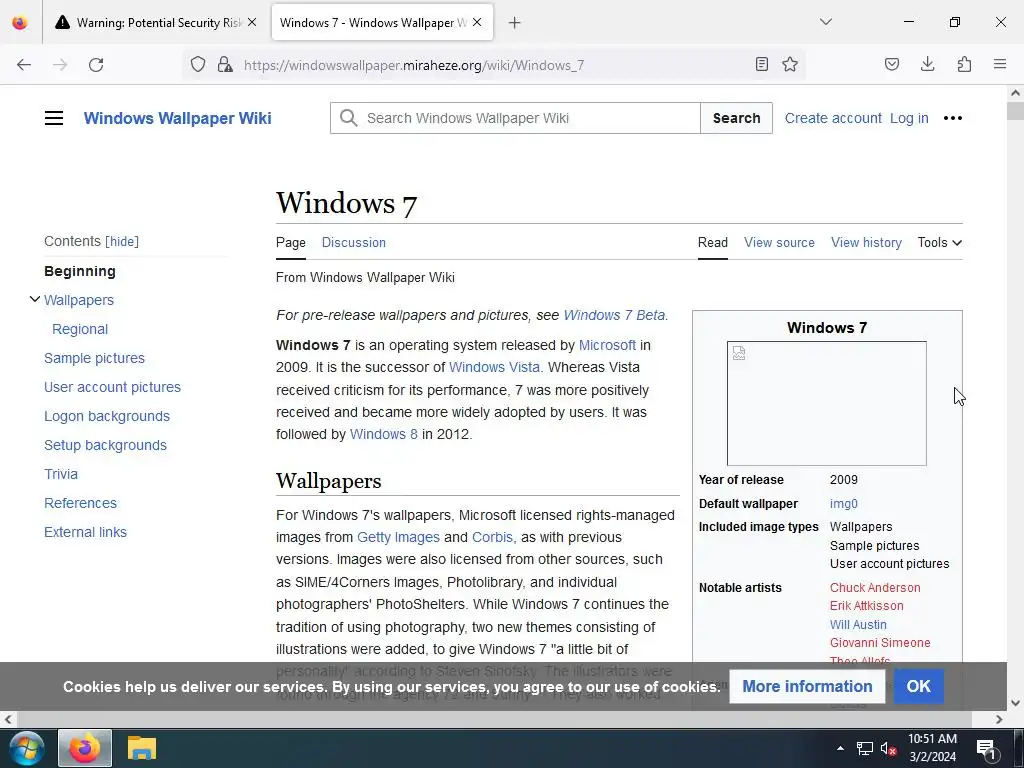Expand the Tools dropdown menu
Image resolution: width=1024 pixels, height=768 pixels.
(x=939, y=242)
